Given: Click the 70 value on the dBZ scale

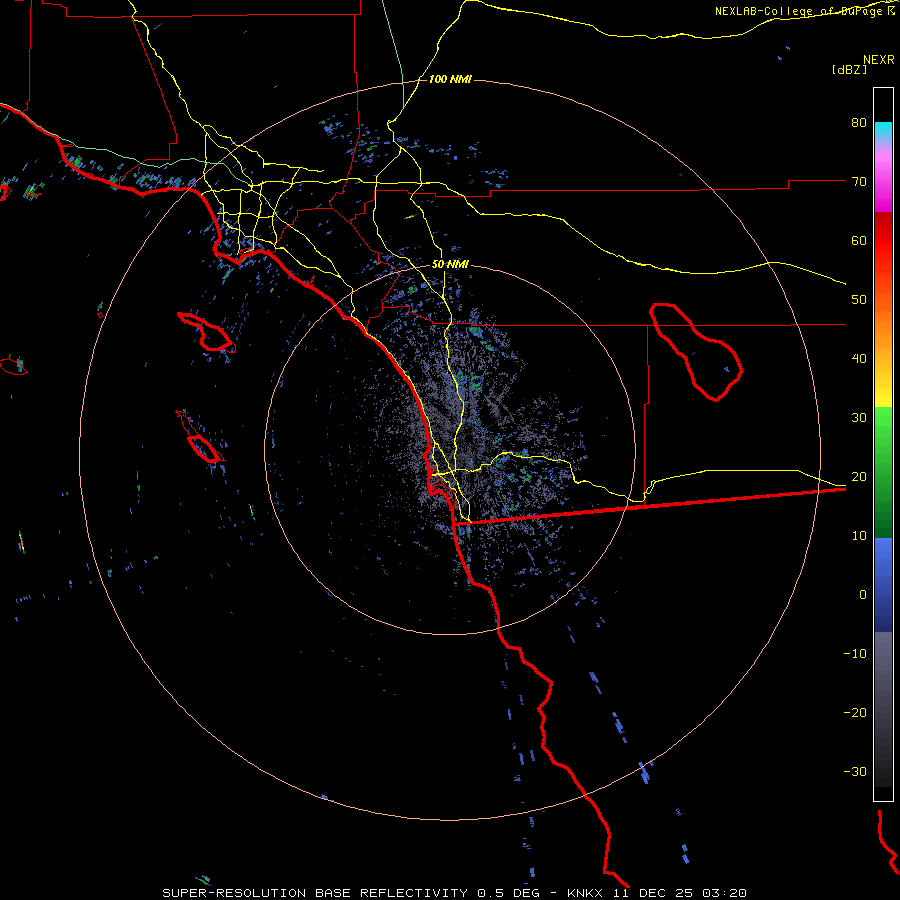Looking at the screenshot, I should tap(859, 182).
